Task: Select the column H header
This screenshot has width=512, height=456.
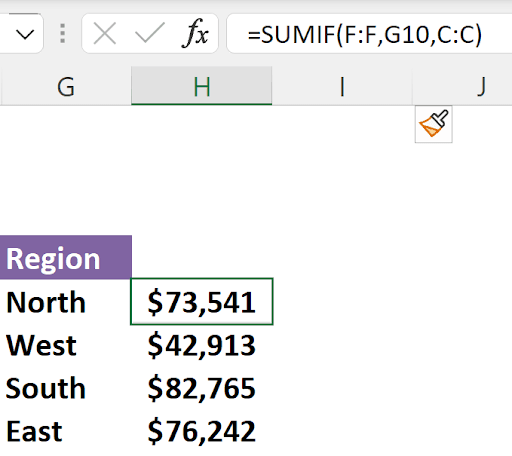Action: [x=202, y=87]
